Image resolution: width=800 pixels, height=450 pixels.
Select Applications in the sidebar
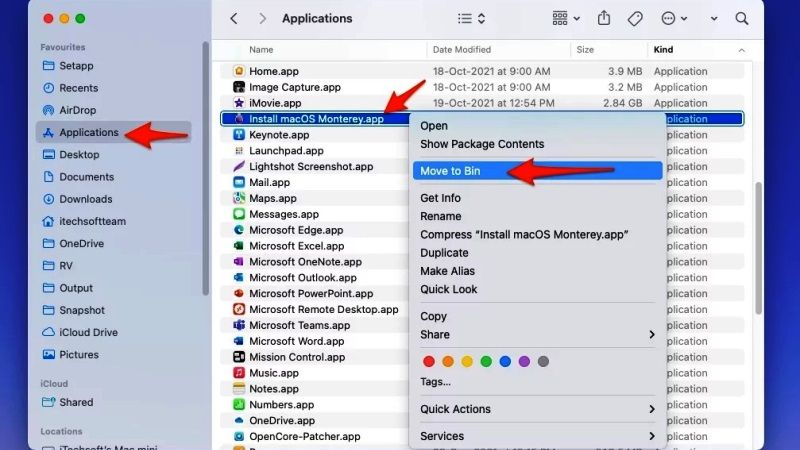coord(113,132)
